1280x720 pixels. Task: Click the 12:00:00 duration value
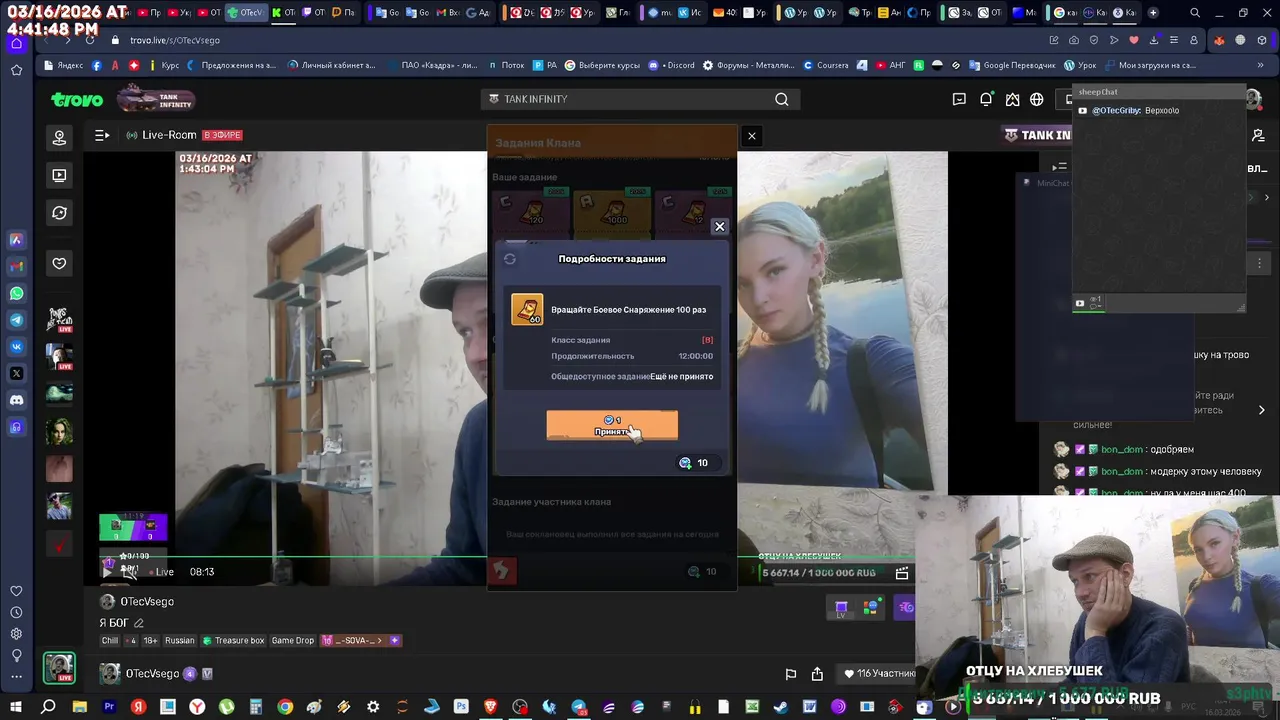coord(696,356)
